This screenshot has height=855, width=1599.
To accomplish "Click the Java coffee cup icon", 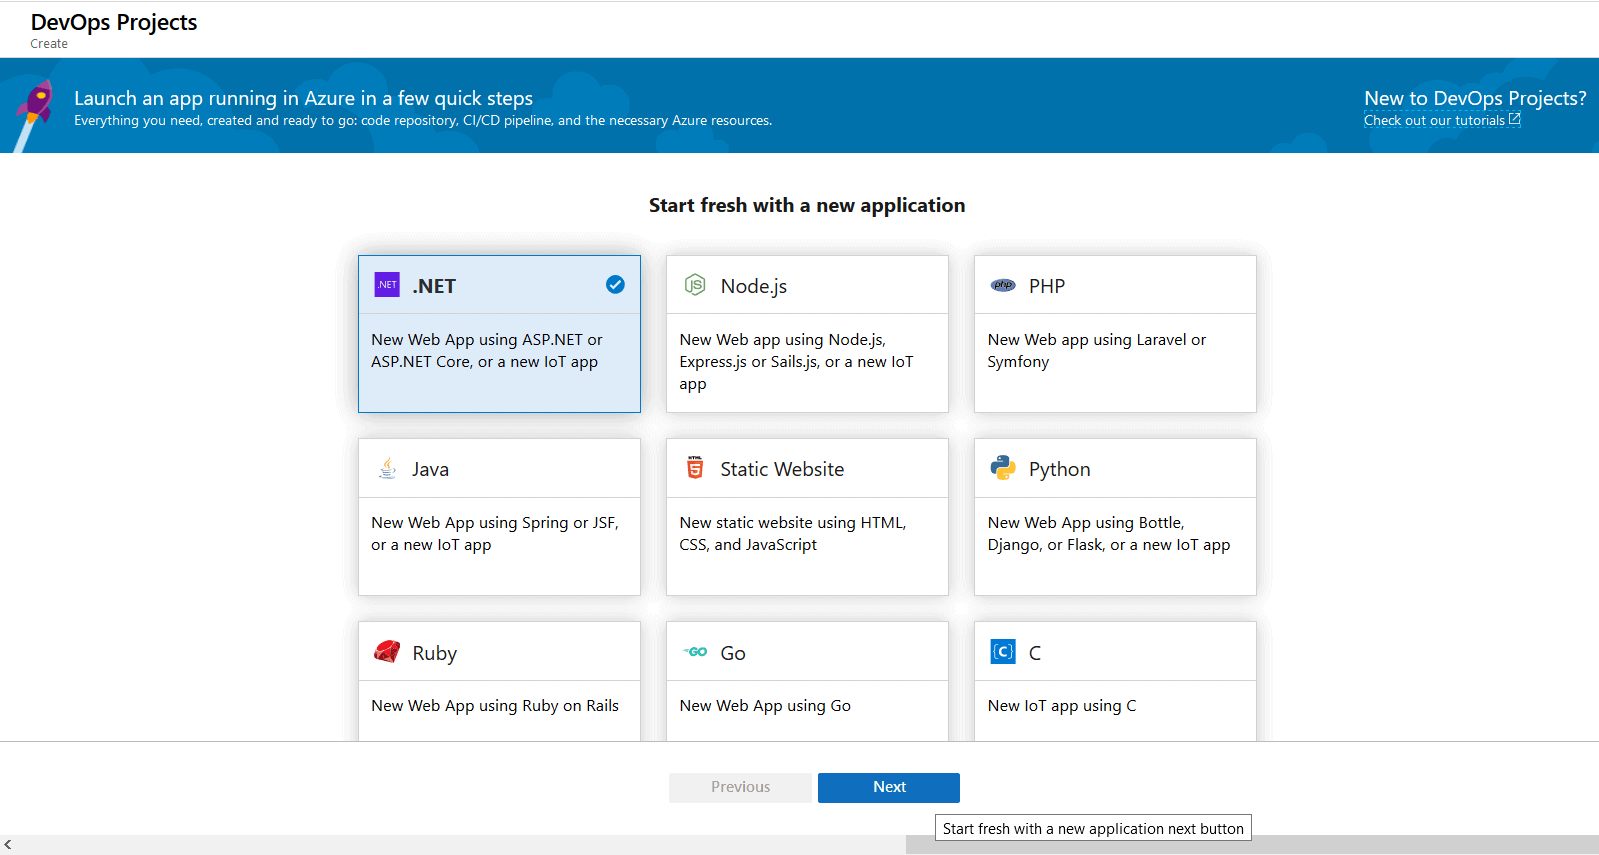I will [387, 468].
